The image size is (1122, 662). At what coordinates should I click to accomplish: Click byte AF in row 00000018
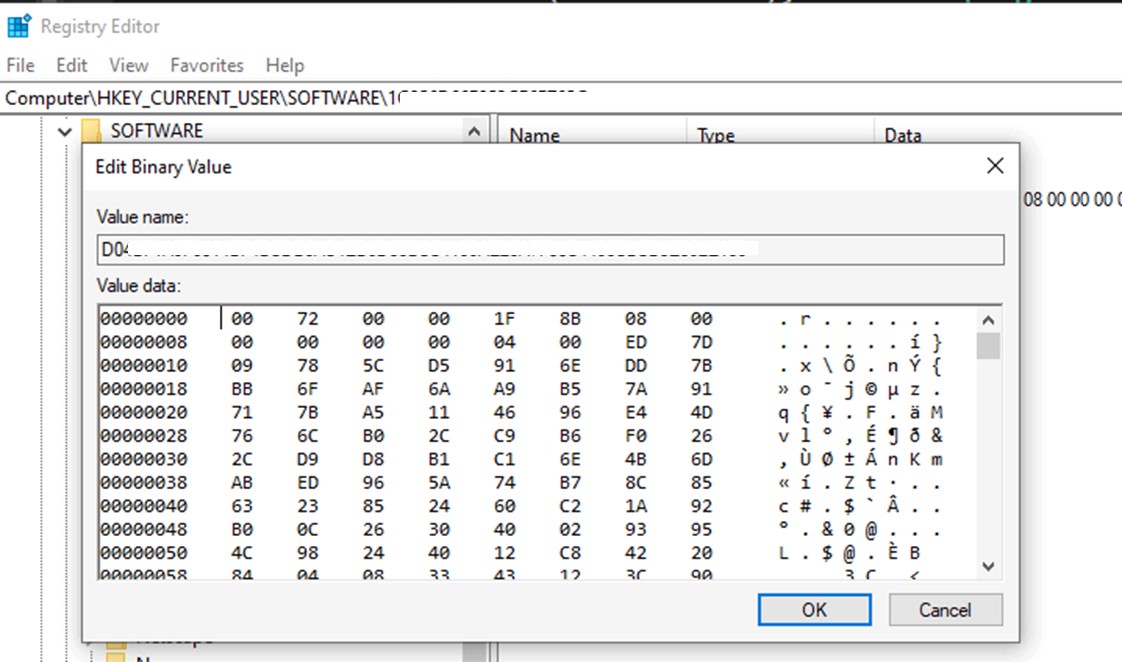pyautogui.click(x=373, y=389)
